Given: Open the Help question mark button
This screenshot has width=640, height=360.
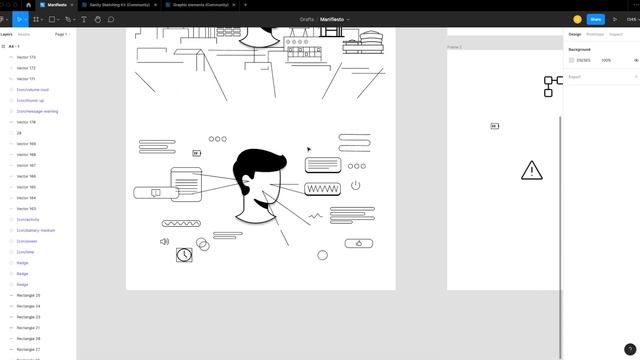Looking at the screenshot, I should click(630, 349).
